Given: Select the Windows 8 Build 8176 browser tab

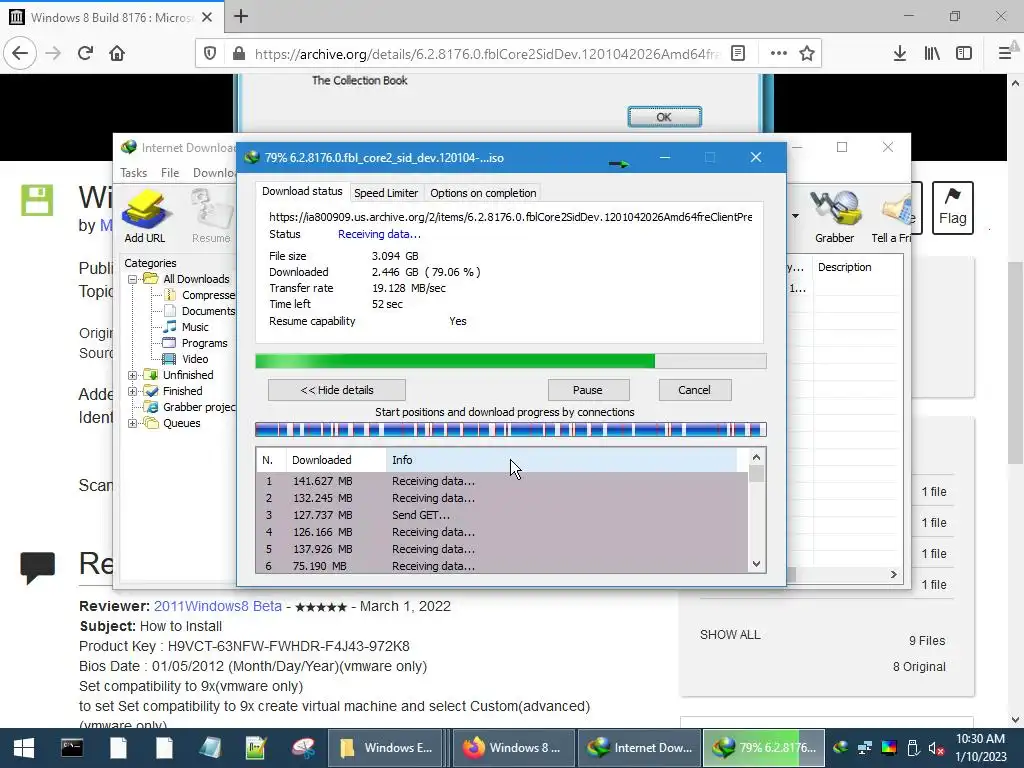Looking at the screenshot, I should [111, 17].
